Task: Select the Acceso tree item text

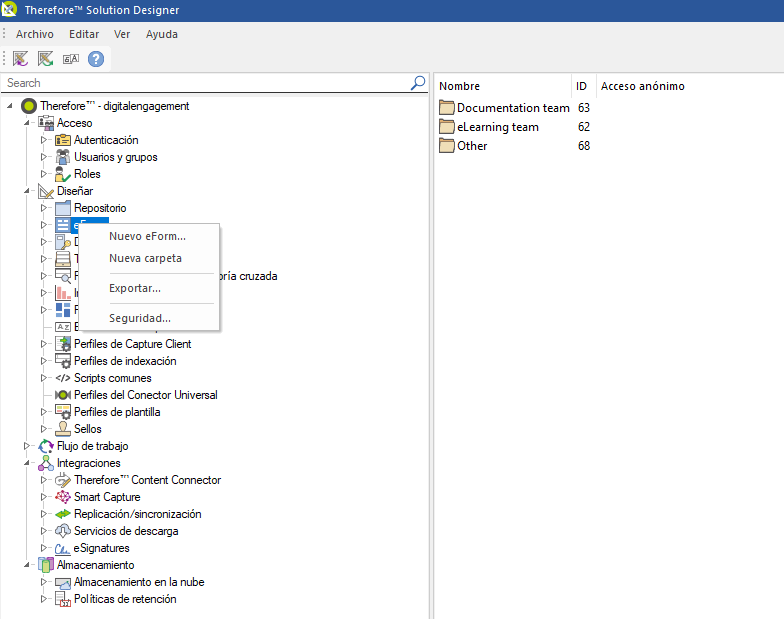Action: 74,123
